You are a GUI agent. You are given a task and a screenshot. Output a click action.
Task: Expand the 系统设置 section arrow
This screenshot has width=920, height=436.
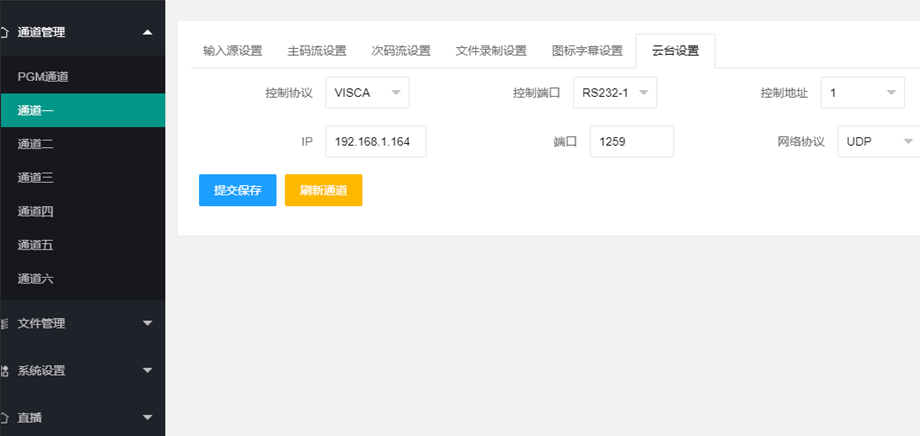point(148,370)
